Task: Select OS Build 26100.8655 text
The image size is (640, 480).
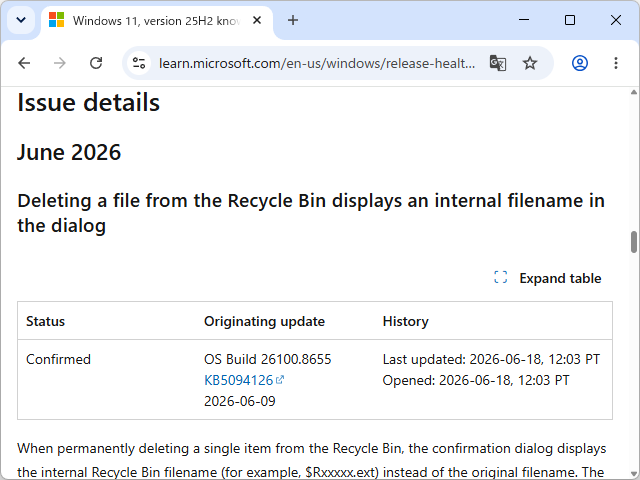Action: 267,360
